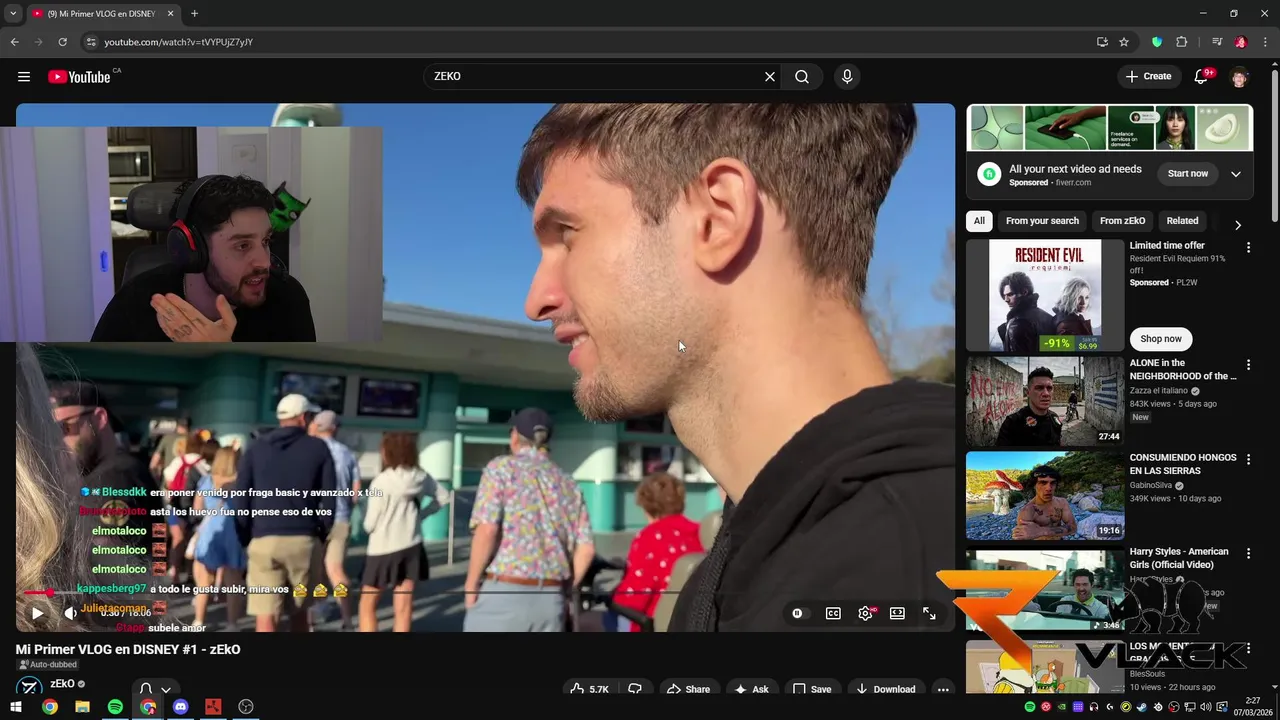Bookmark this page with star
Screen dimensions: 1280x720
(x=1124, y=42)
